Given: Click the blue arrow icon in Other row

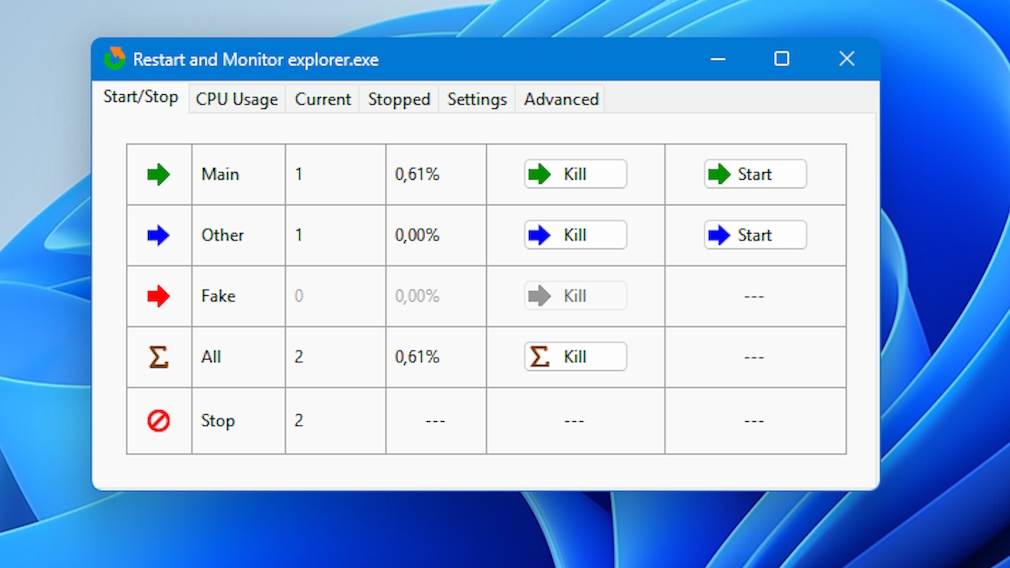Looking at the screenshot, I should (x=158, y=235).
